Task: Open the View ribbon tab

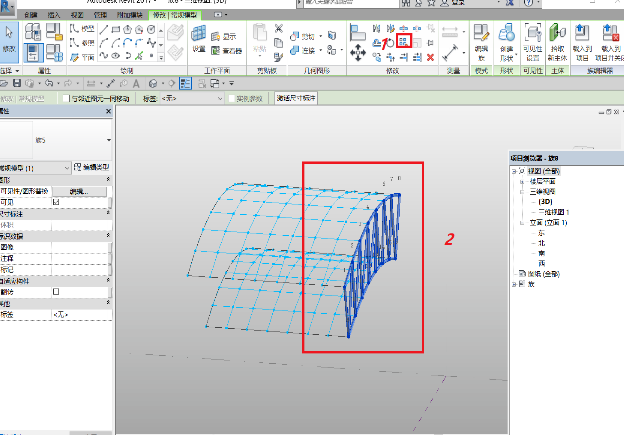Action: pyautogui.click(x=77, y=15)
